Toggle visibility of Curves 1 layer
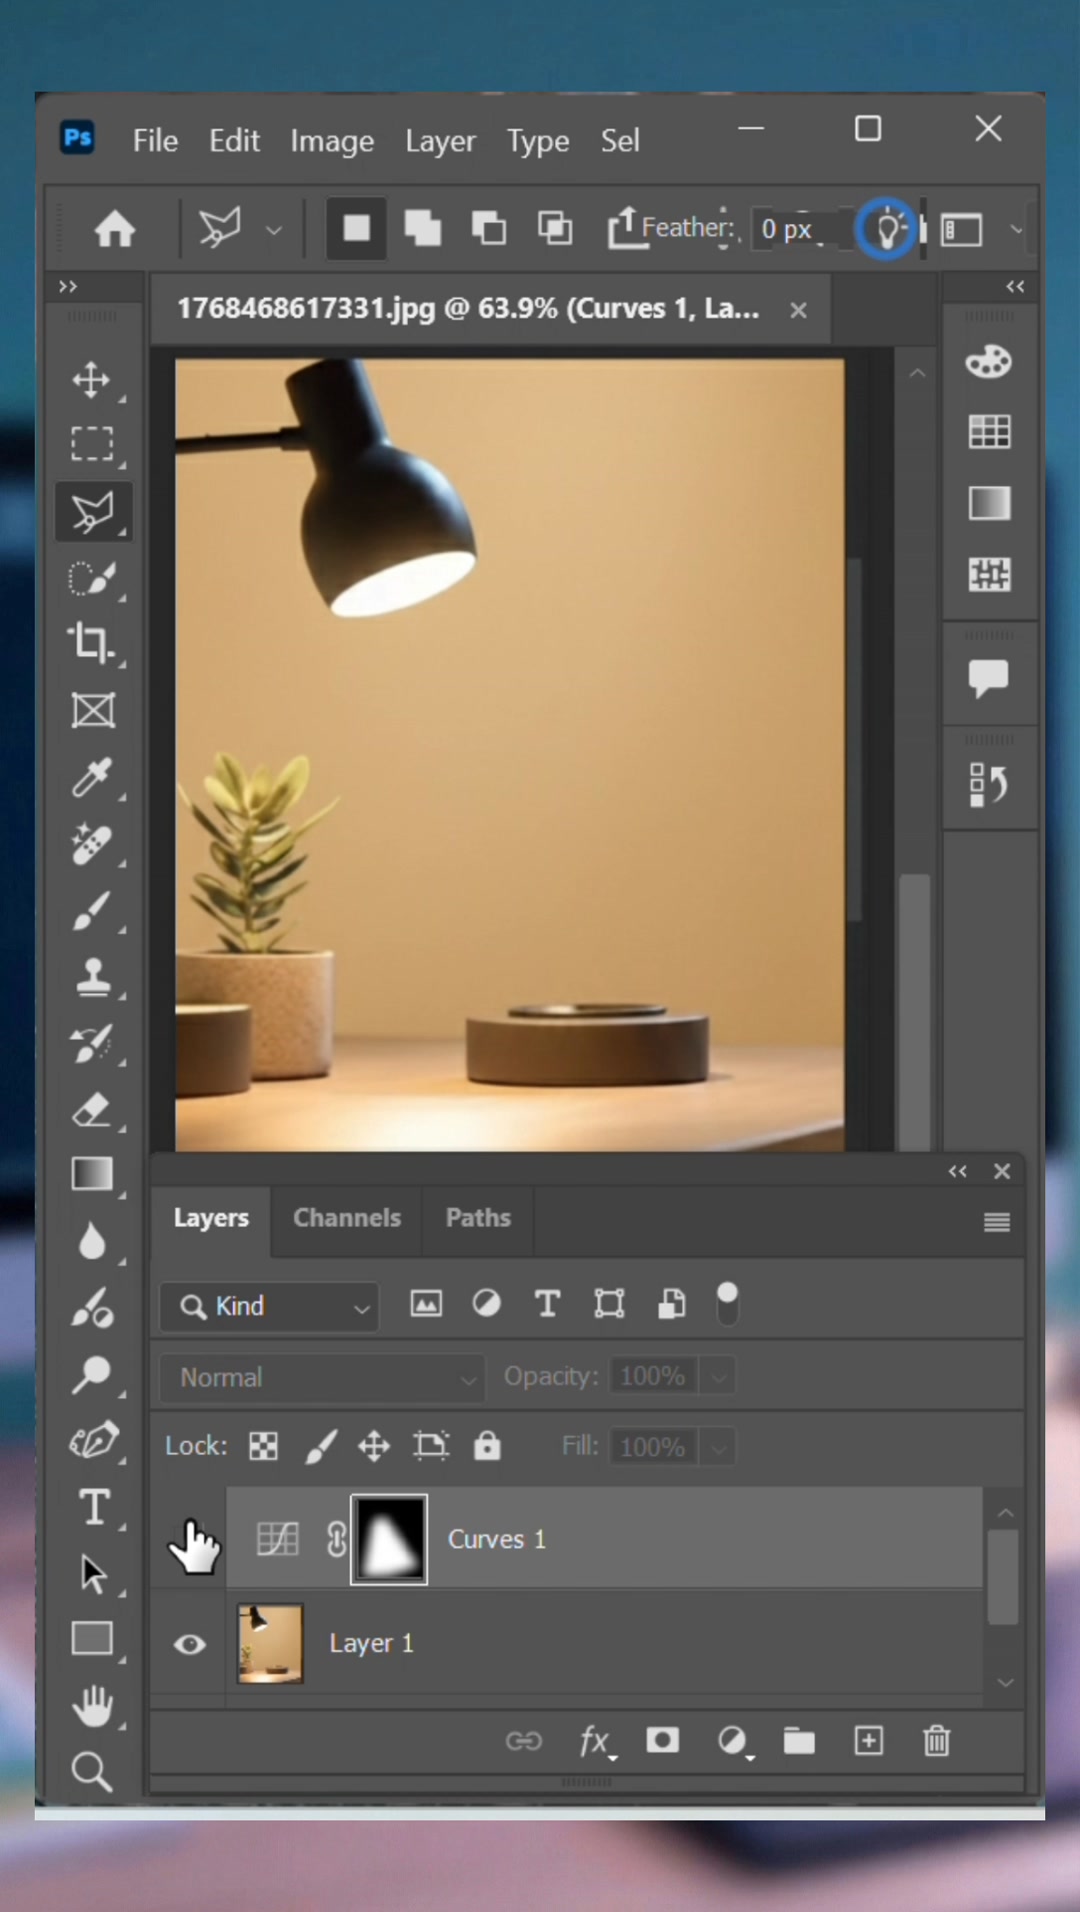Image resolution: width=1080 pixels, height=1912 pixels. pyautogui.click(x=190, y=1538)
